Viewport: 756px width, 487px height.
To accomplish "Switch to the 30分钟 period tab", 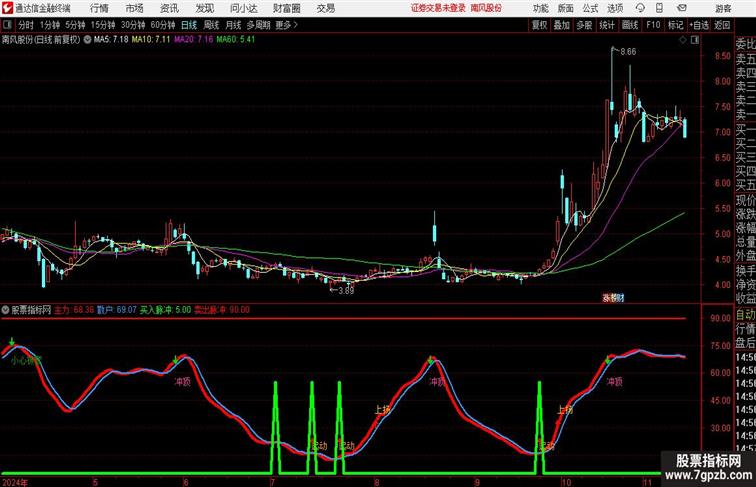I will click(x=133, y=25).
